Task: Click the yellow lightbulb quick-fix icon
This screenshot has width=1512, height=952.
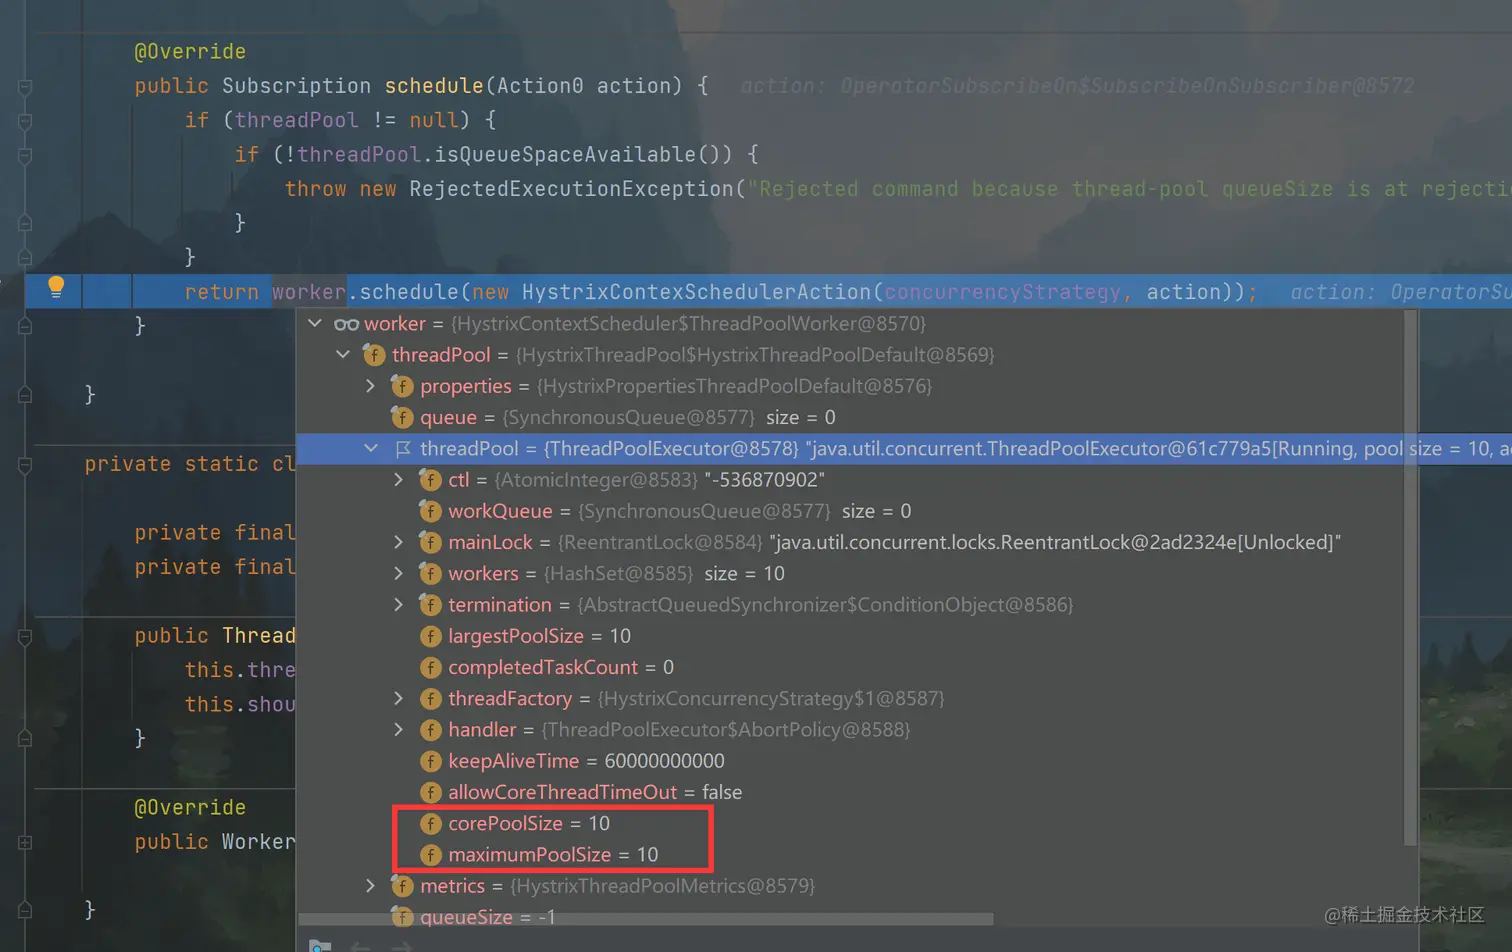Action: [56, 288]
